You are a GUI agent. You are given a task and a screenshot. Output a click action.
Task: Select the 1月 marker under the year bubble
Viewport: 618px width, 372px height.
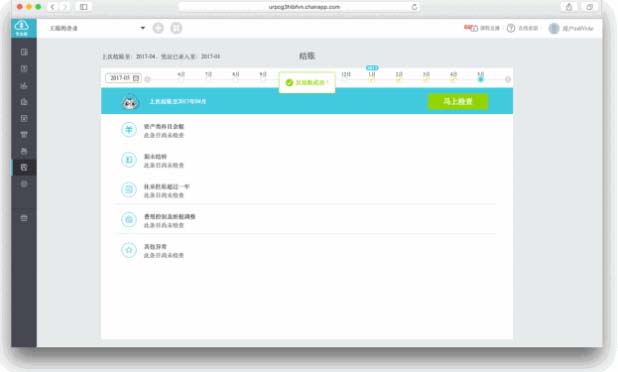(x=372, y=76)
